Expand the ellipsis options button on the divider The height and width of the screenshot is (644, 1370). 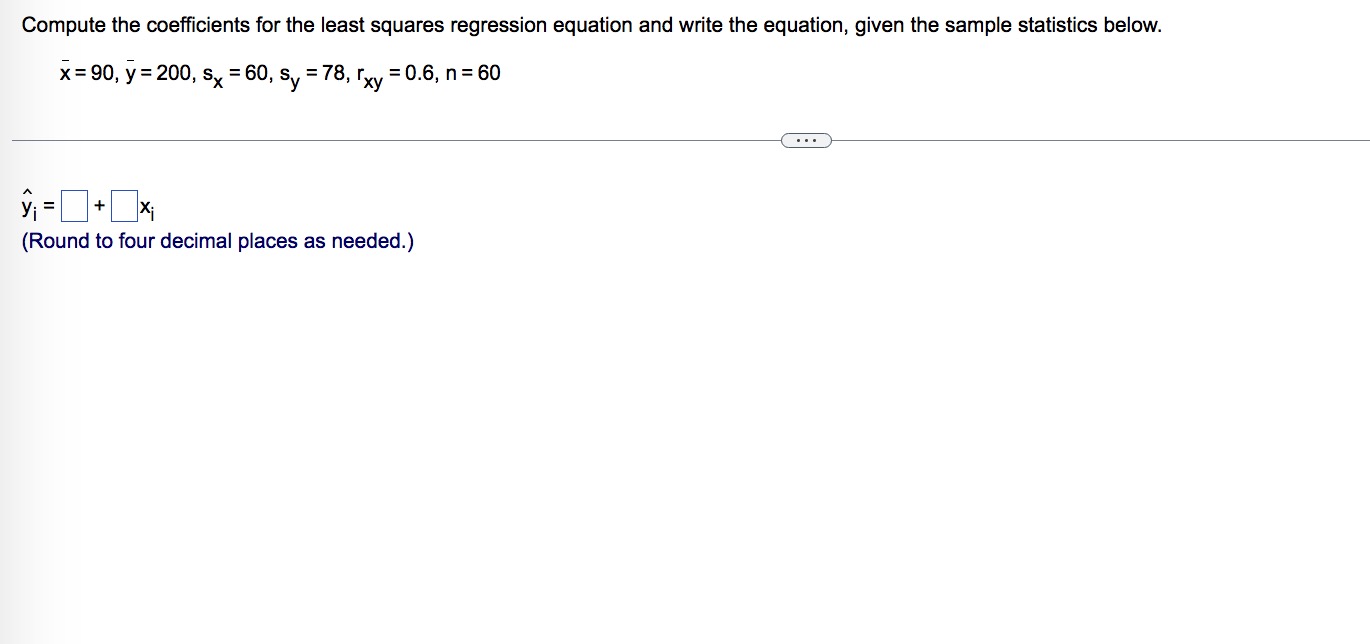point(805,139)
